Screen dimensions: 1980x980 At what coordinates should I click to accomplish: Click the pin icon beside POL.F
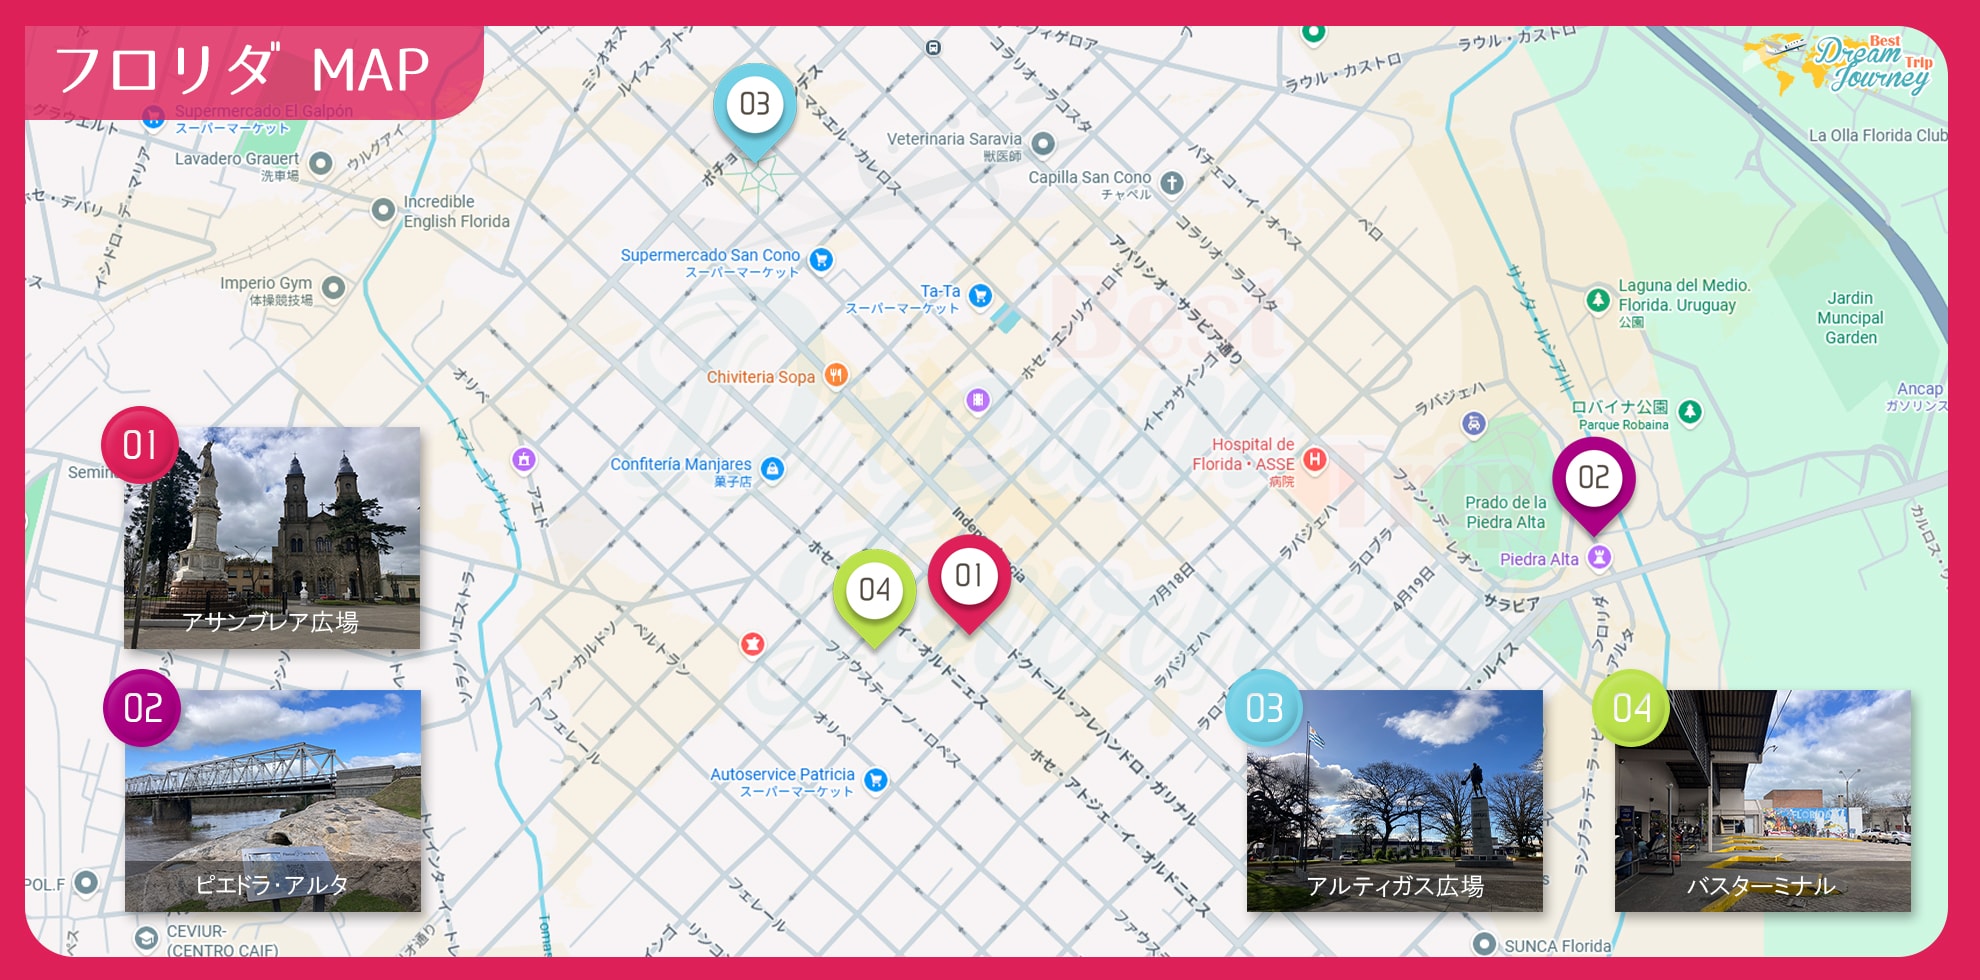point(87,882)
